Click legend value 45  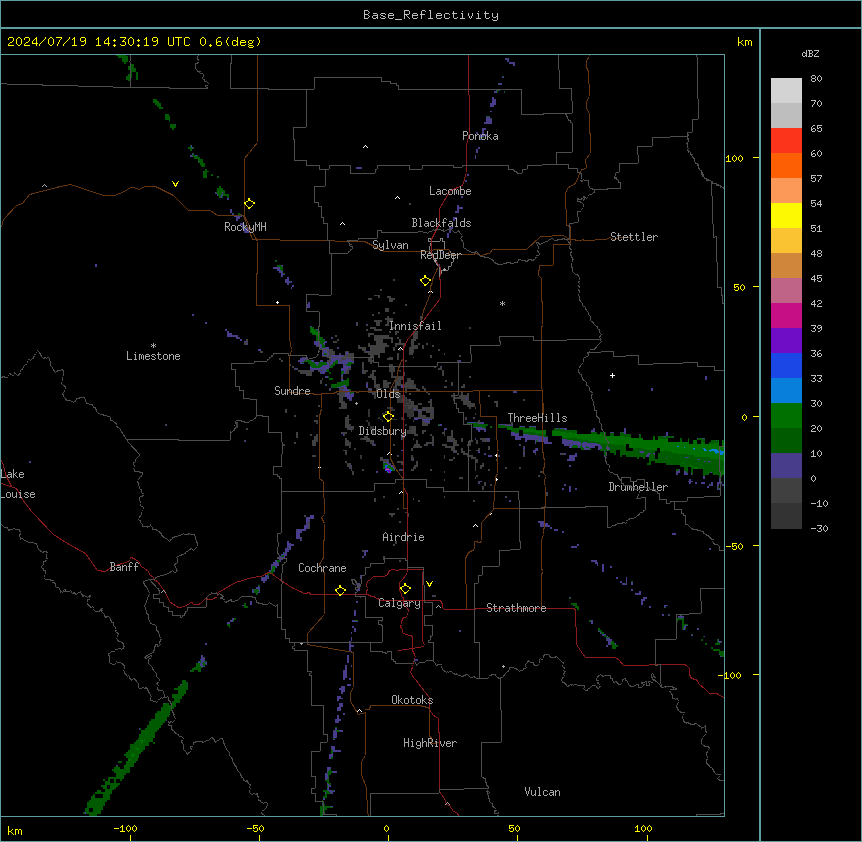816,278
